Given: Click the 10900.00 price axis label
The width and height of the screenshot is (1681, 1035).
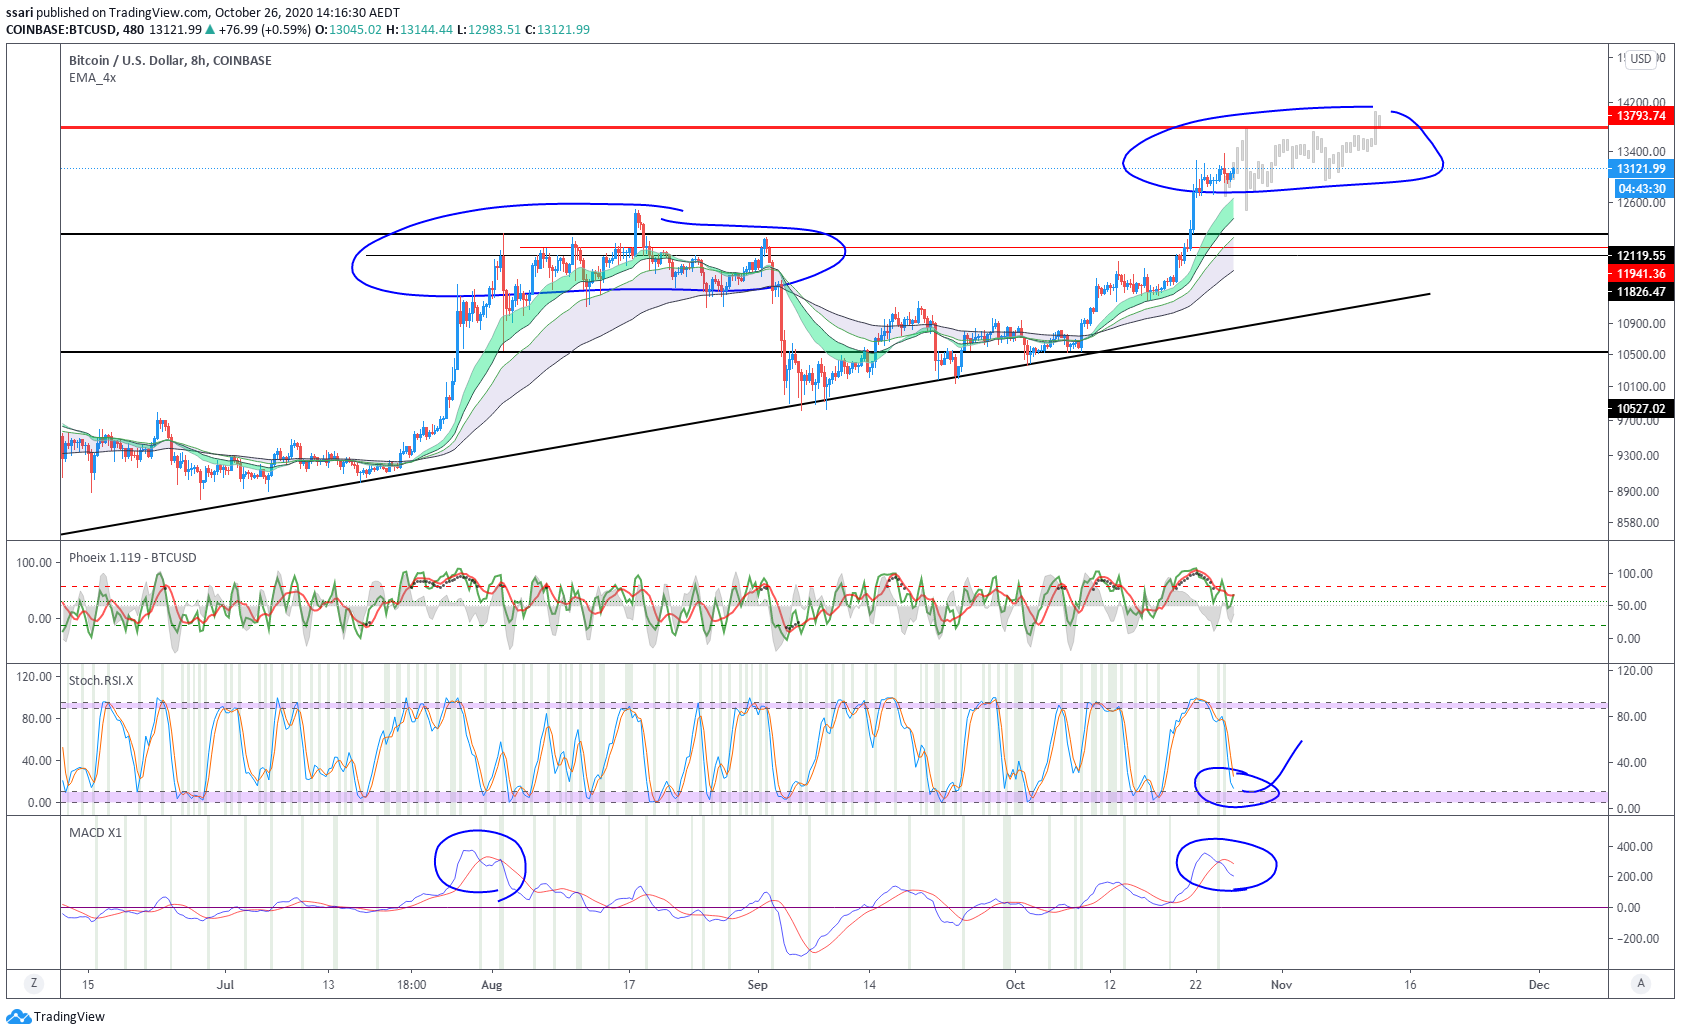Looking at the screenshot, I should (x=1641, y=324).
